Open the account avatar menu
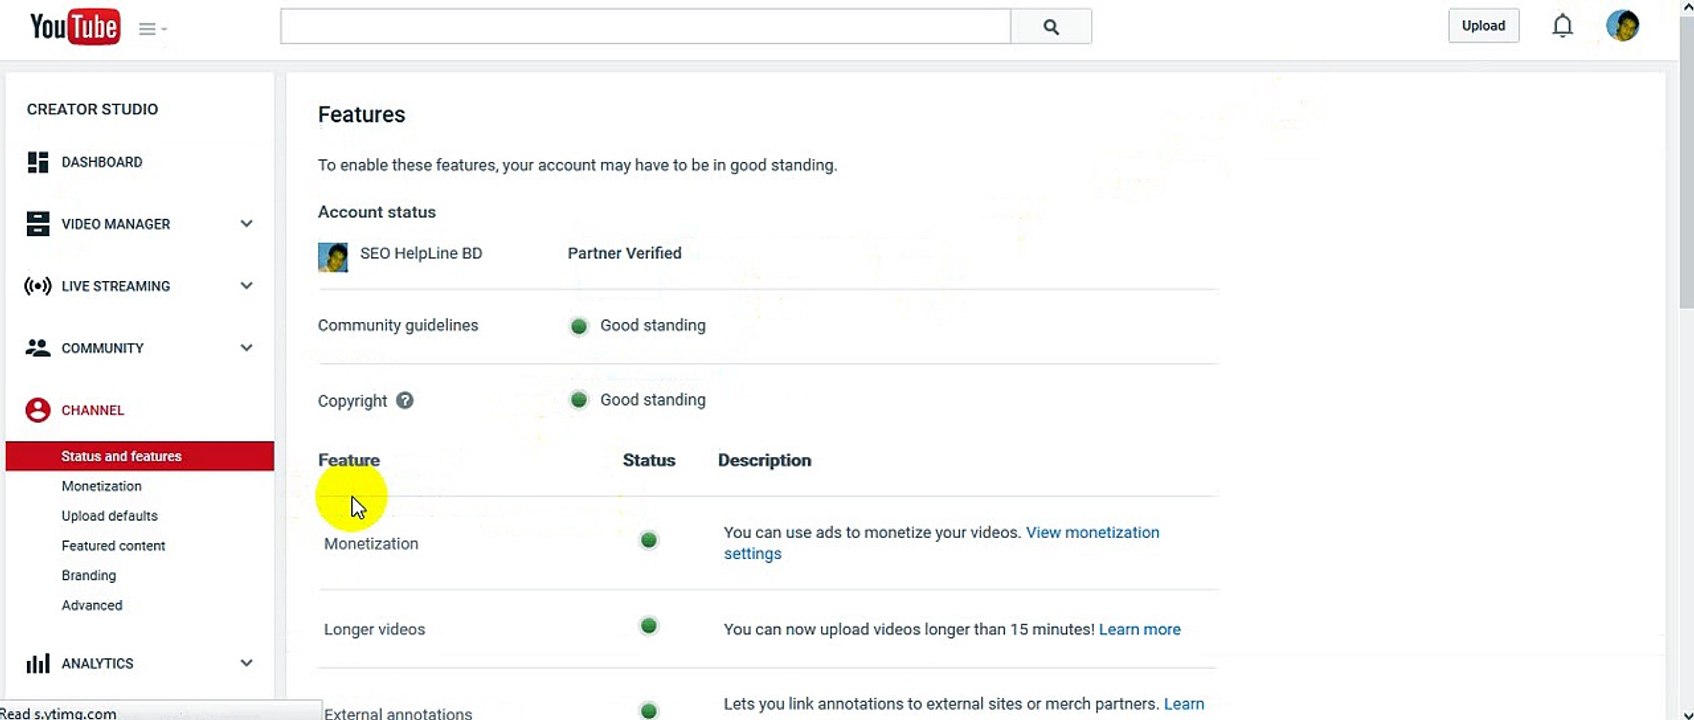 coord(1623,26)
